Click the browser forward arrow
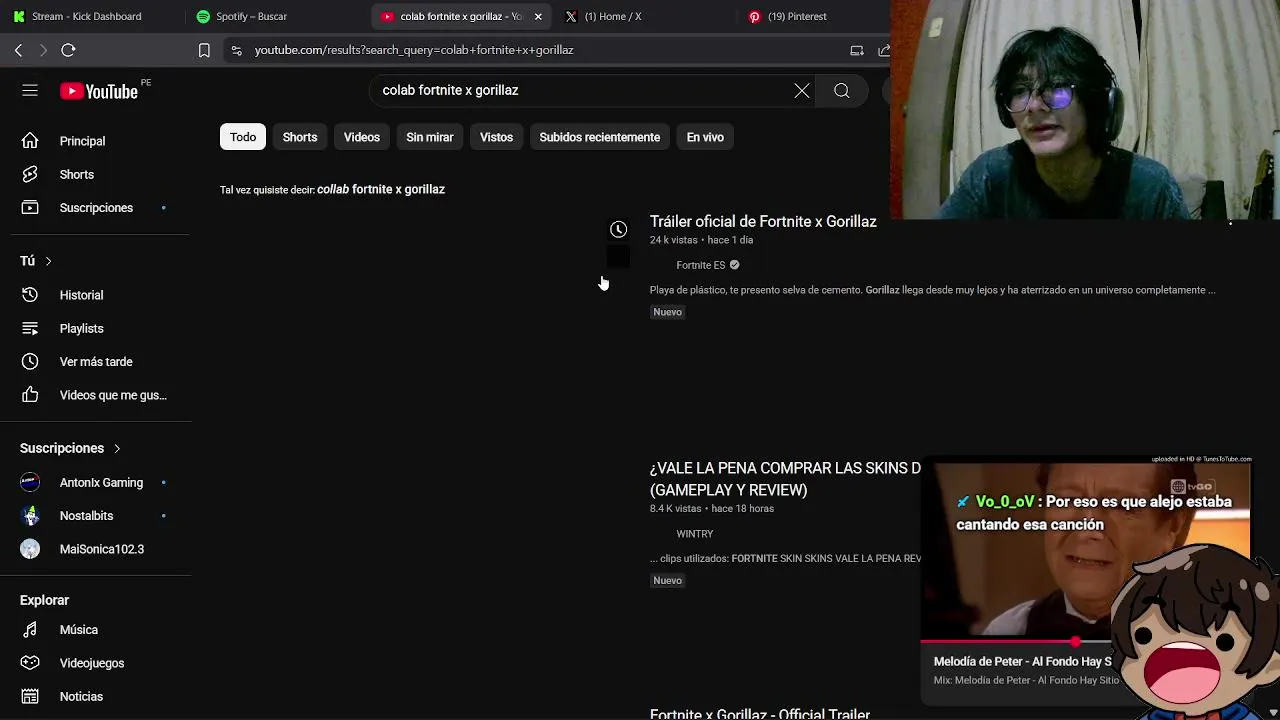Screen dimensions: 1280x720 (x=43, y=50)
